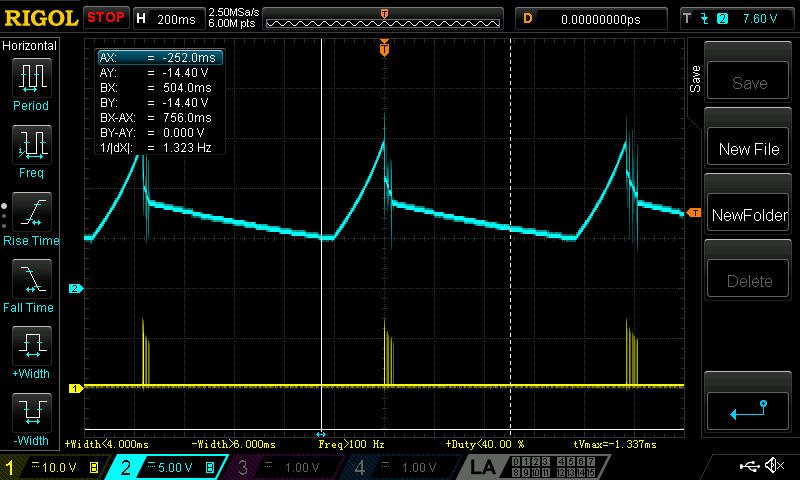Click the falling edge trigger slope icon
Image resolution: width=800 pixels, height=480 pixels.
click(x=705, y=19)
